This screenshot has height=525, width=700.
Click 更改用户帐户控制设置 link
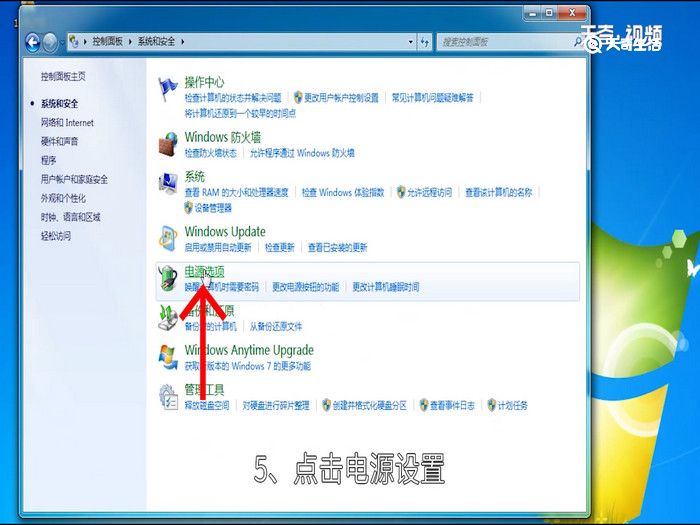341,97
